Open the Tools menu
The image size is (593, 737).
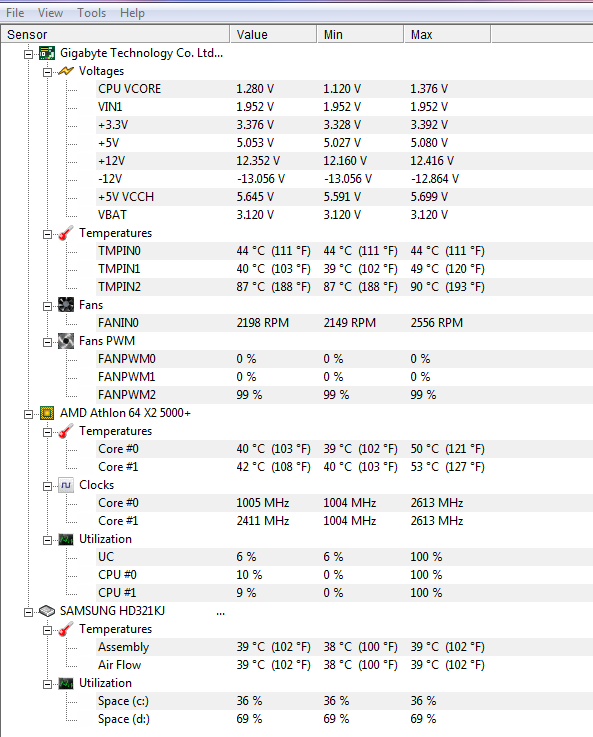point(92,13)
